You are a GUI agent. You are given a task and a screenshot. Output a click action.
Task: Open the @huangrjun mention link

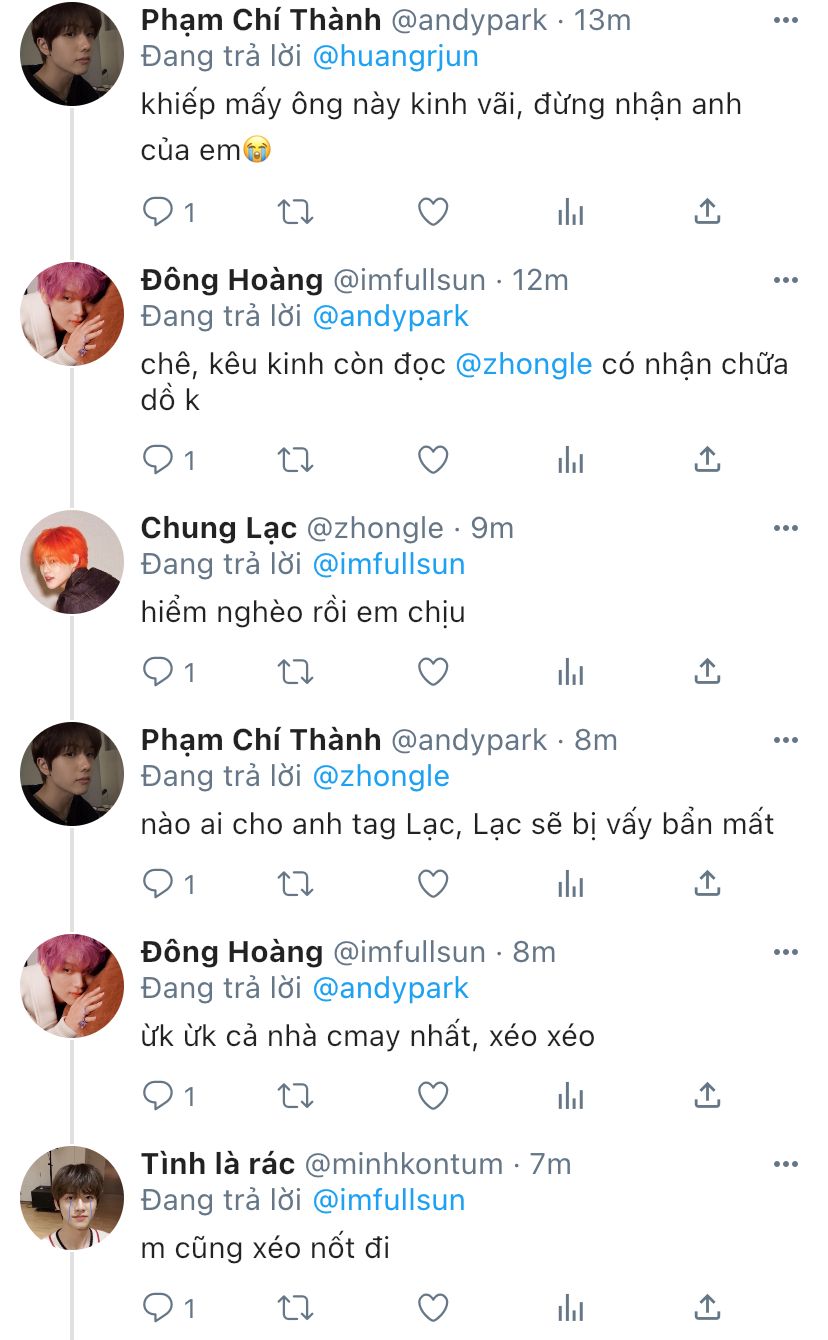395,56
